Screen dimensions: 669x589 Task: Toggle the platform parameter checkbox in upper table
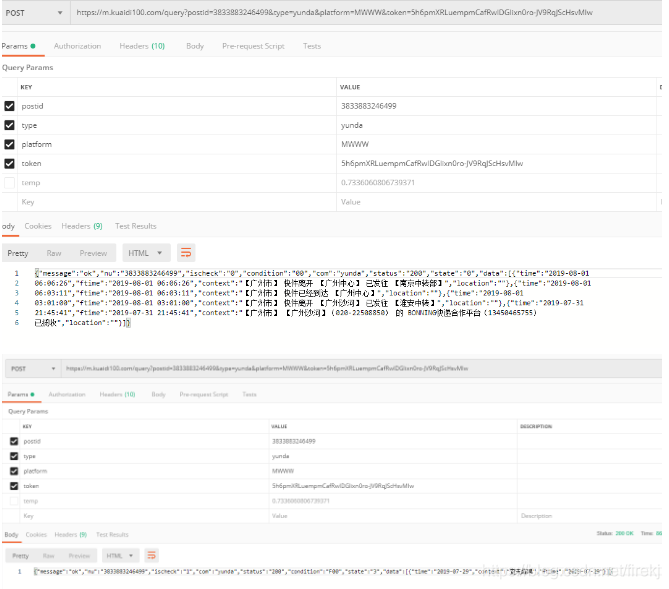(x=9, y=144)
